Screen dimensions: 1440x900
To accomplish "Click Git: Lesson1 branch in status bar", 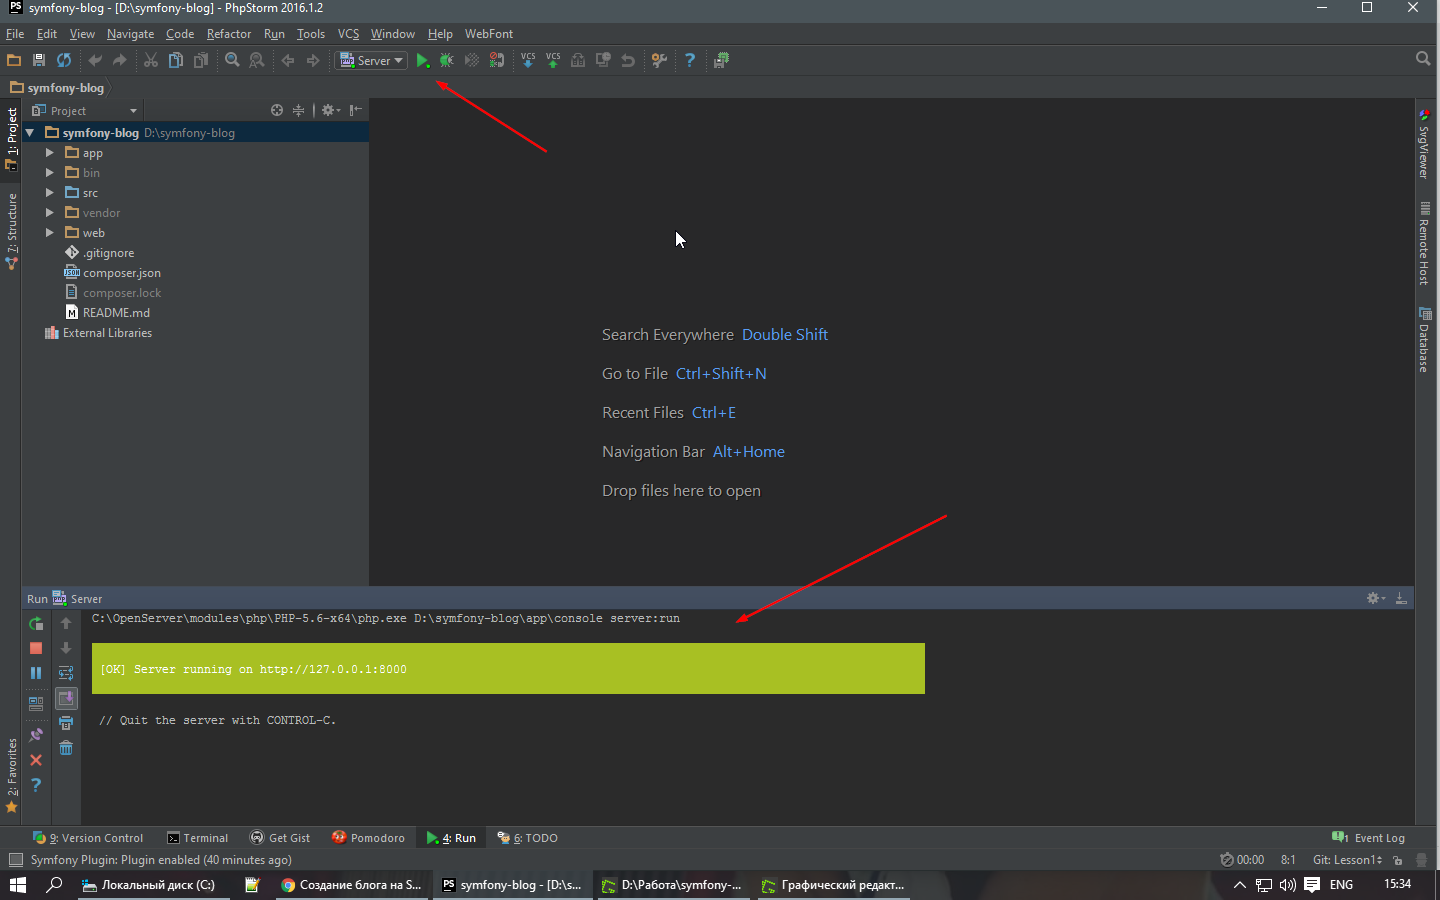I will coord(1347,860).
